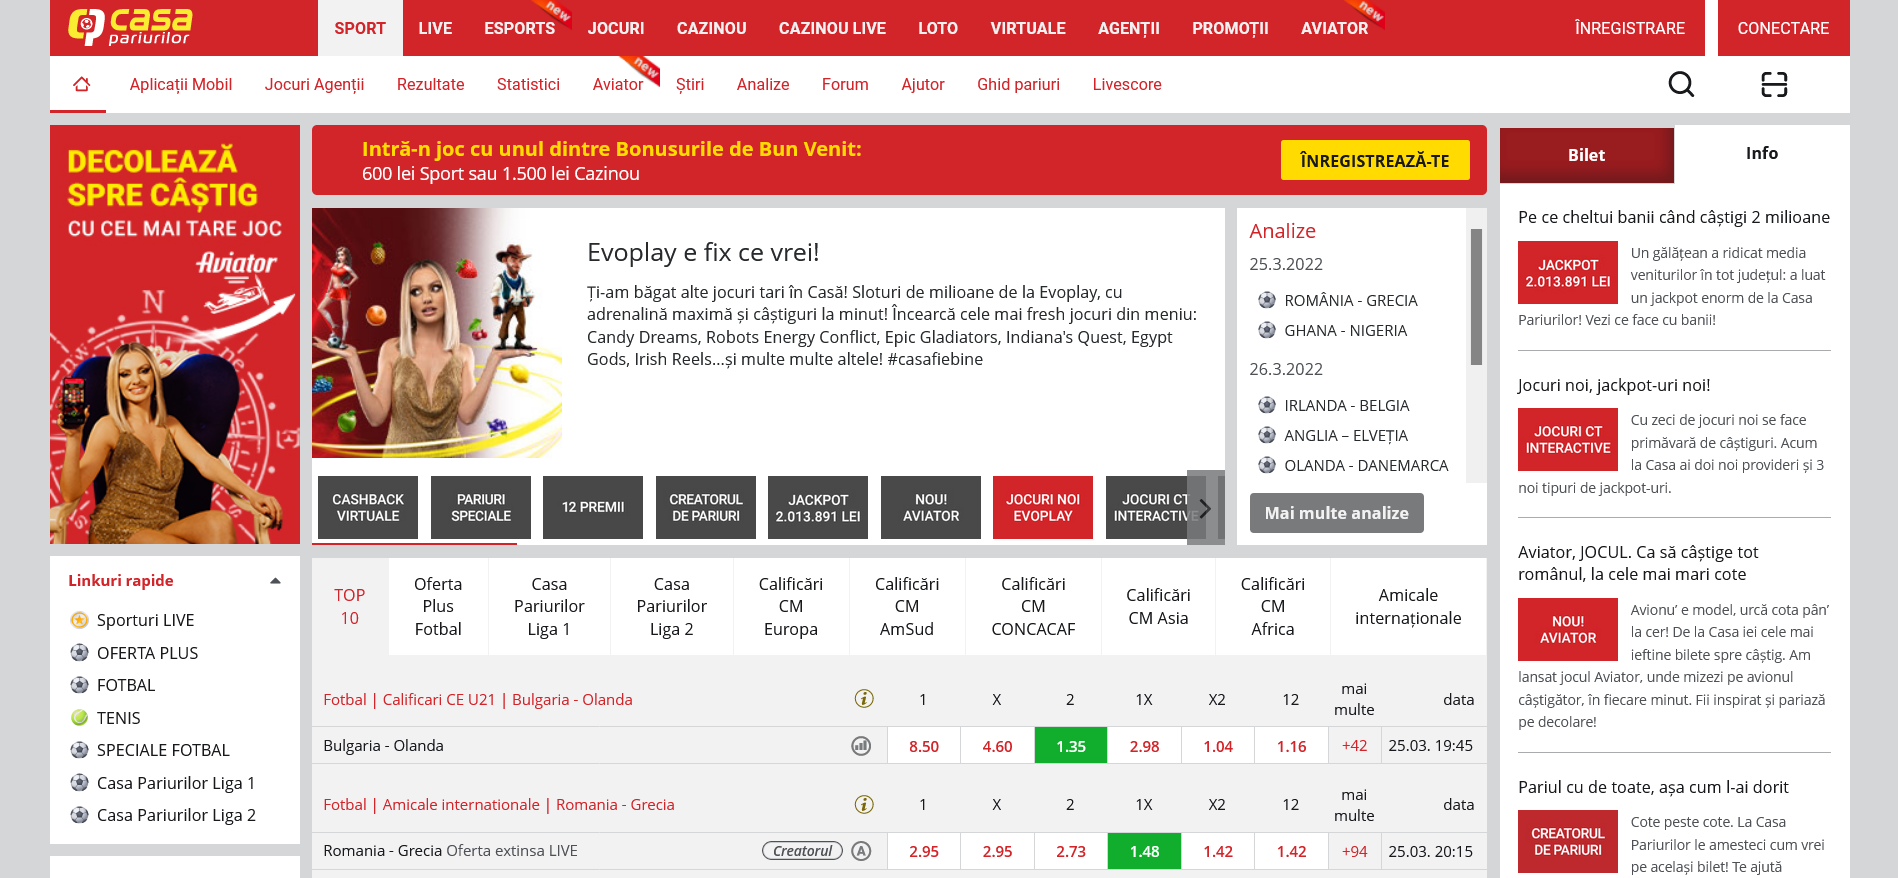
Task: Click the tennis ball icon beside TENIS
Action: coord(80,718)
